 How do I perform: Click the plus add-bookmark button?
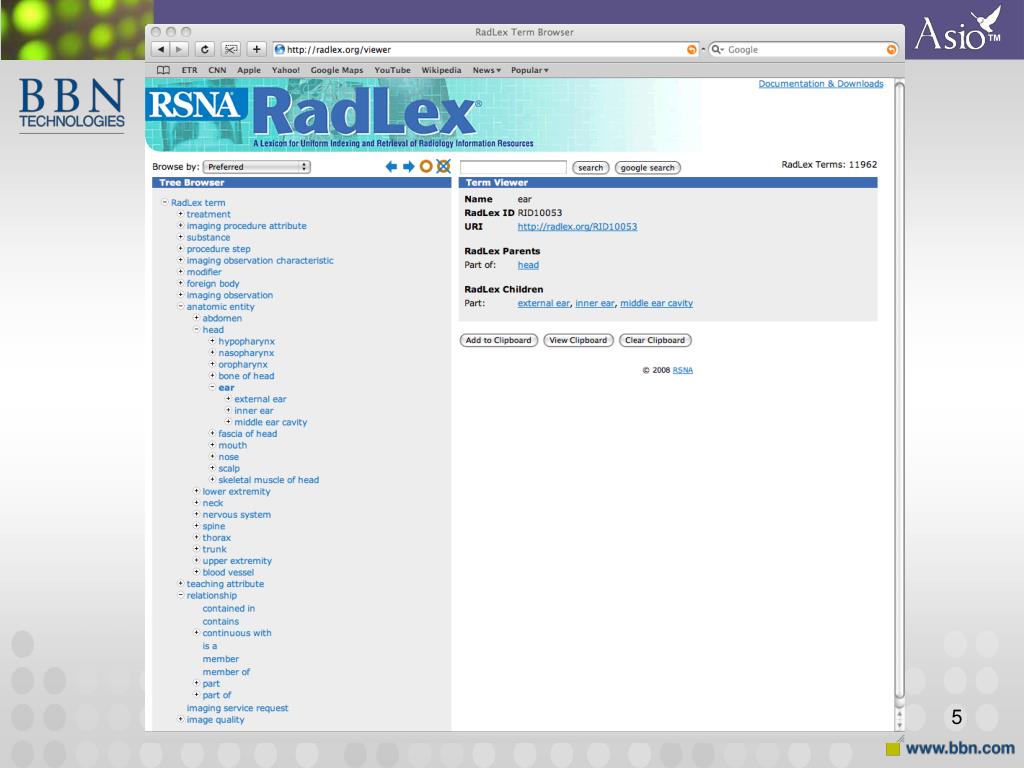pos(257,50)
